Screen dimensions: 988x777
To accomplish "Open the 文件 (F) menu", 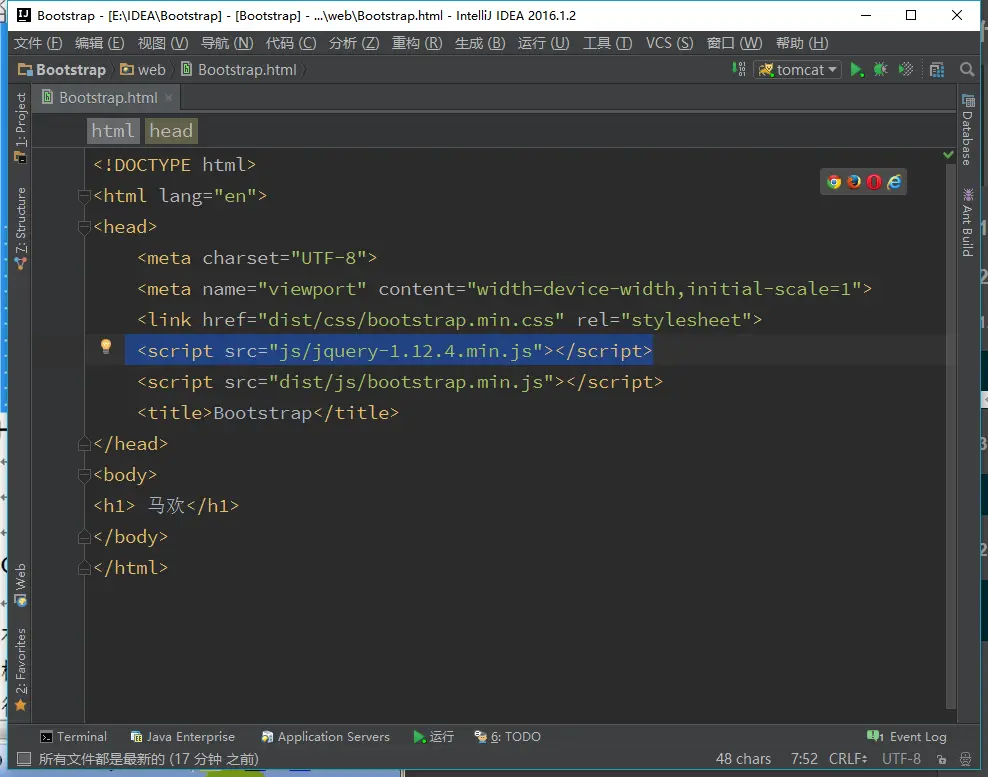I will (x=38, y=43).
